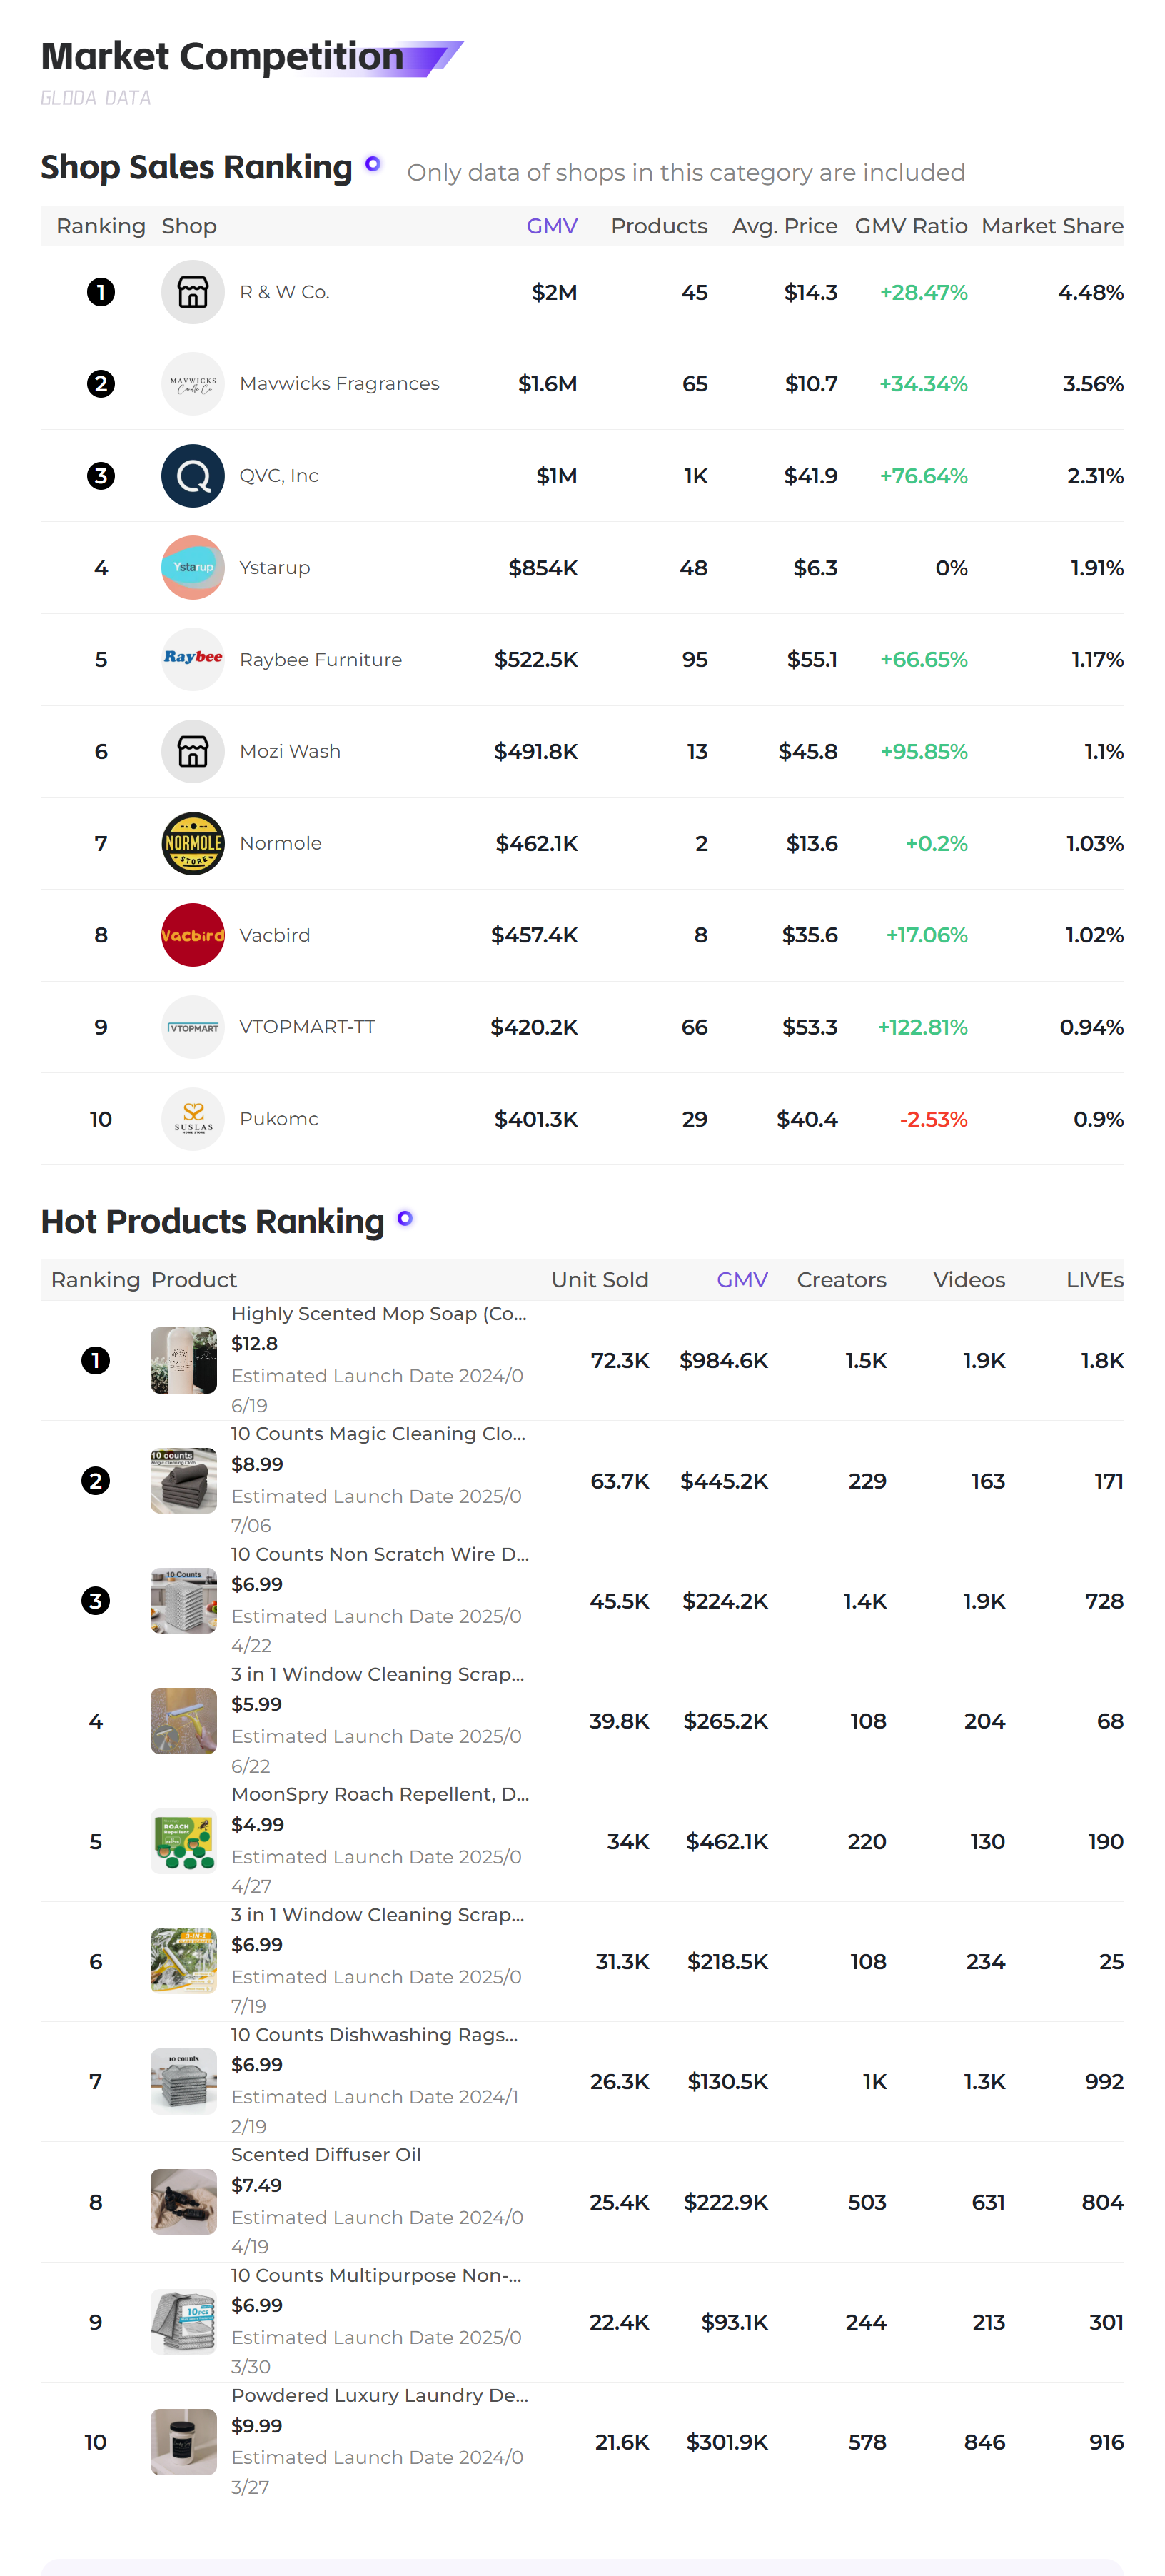Click the VTOPMART-TT shop logo
Image resolution: width=1165 pixels, height=2576 pixels.
[193, 1027]
